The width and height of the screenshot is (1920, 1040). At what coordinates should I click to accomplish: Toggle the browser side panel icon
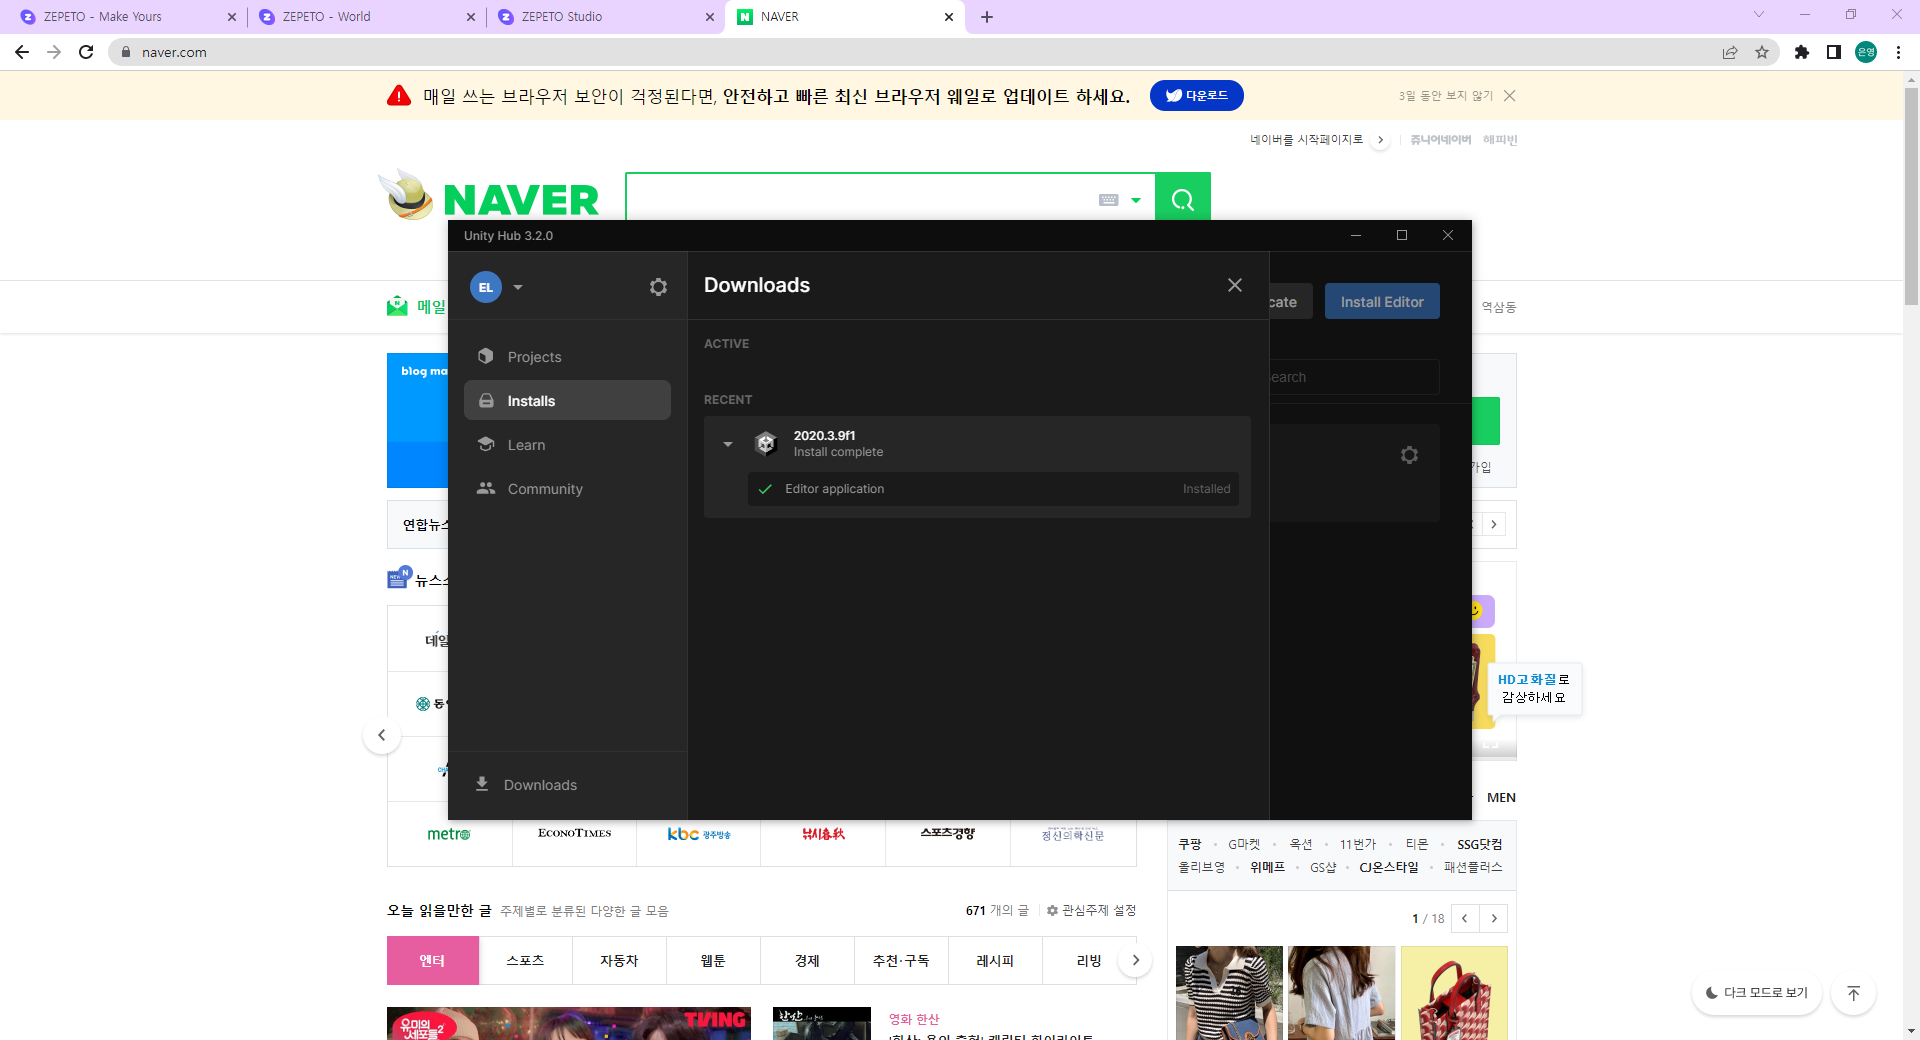1834,52
